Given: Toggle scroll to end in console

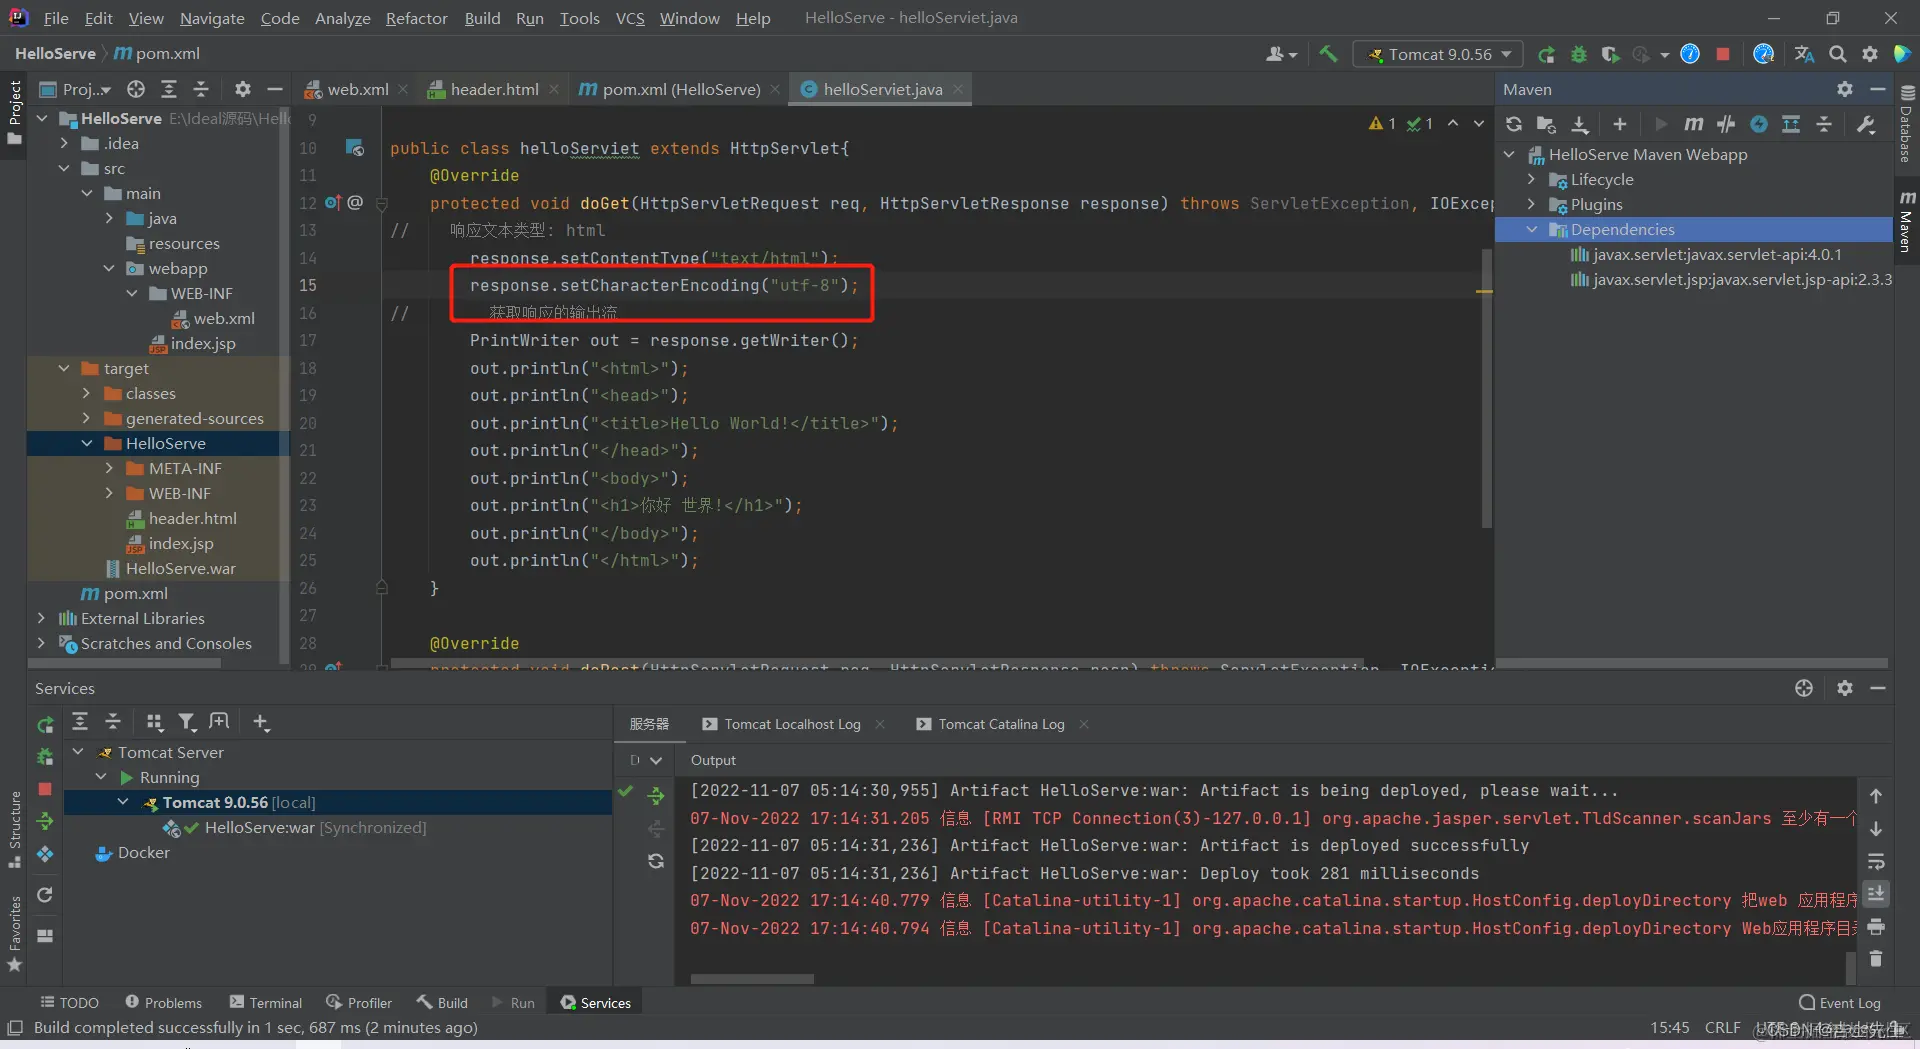Looking at the screenshot, I should [1876, 893].
